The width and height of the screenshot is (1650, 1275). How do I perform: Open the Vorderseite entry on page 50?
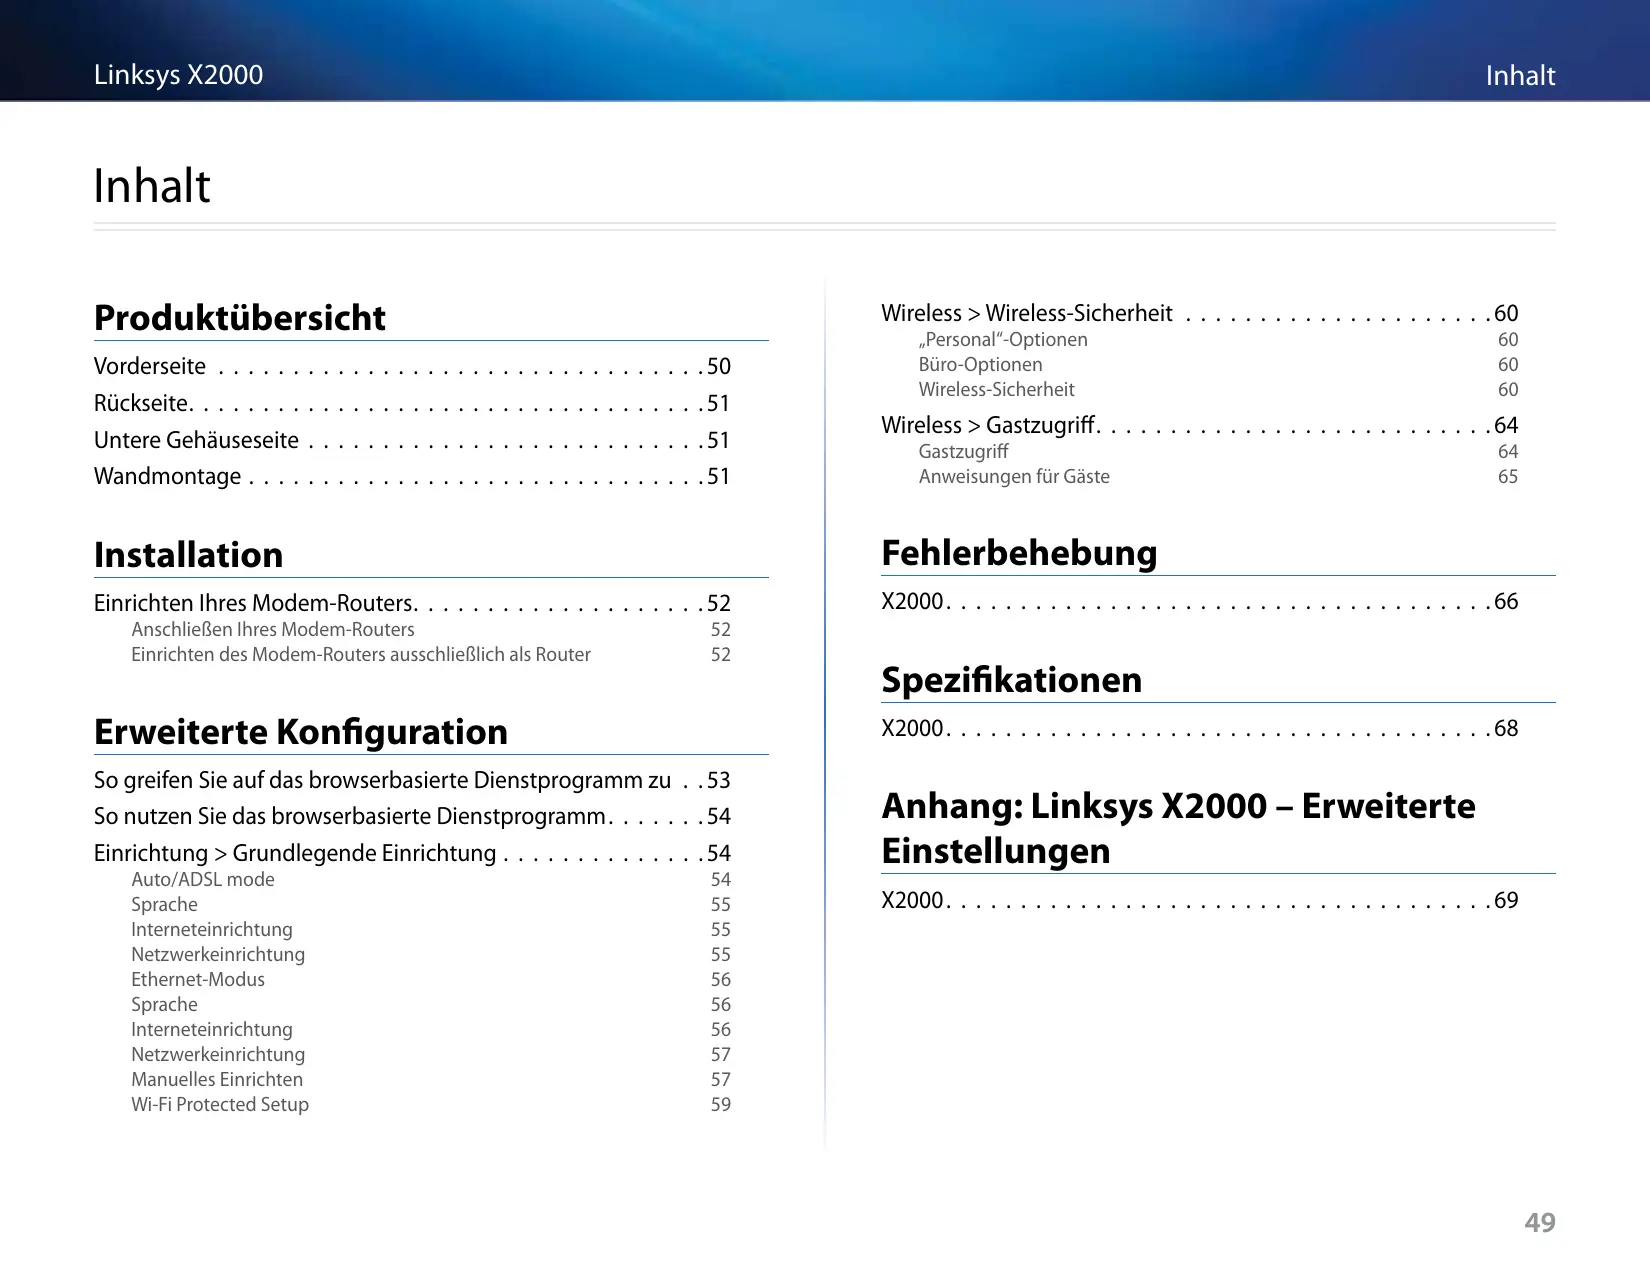pos(150,366)
